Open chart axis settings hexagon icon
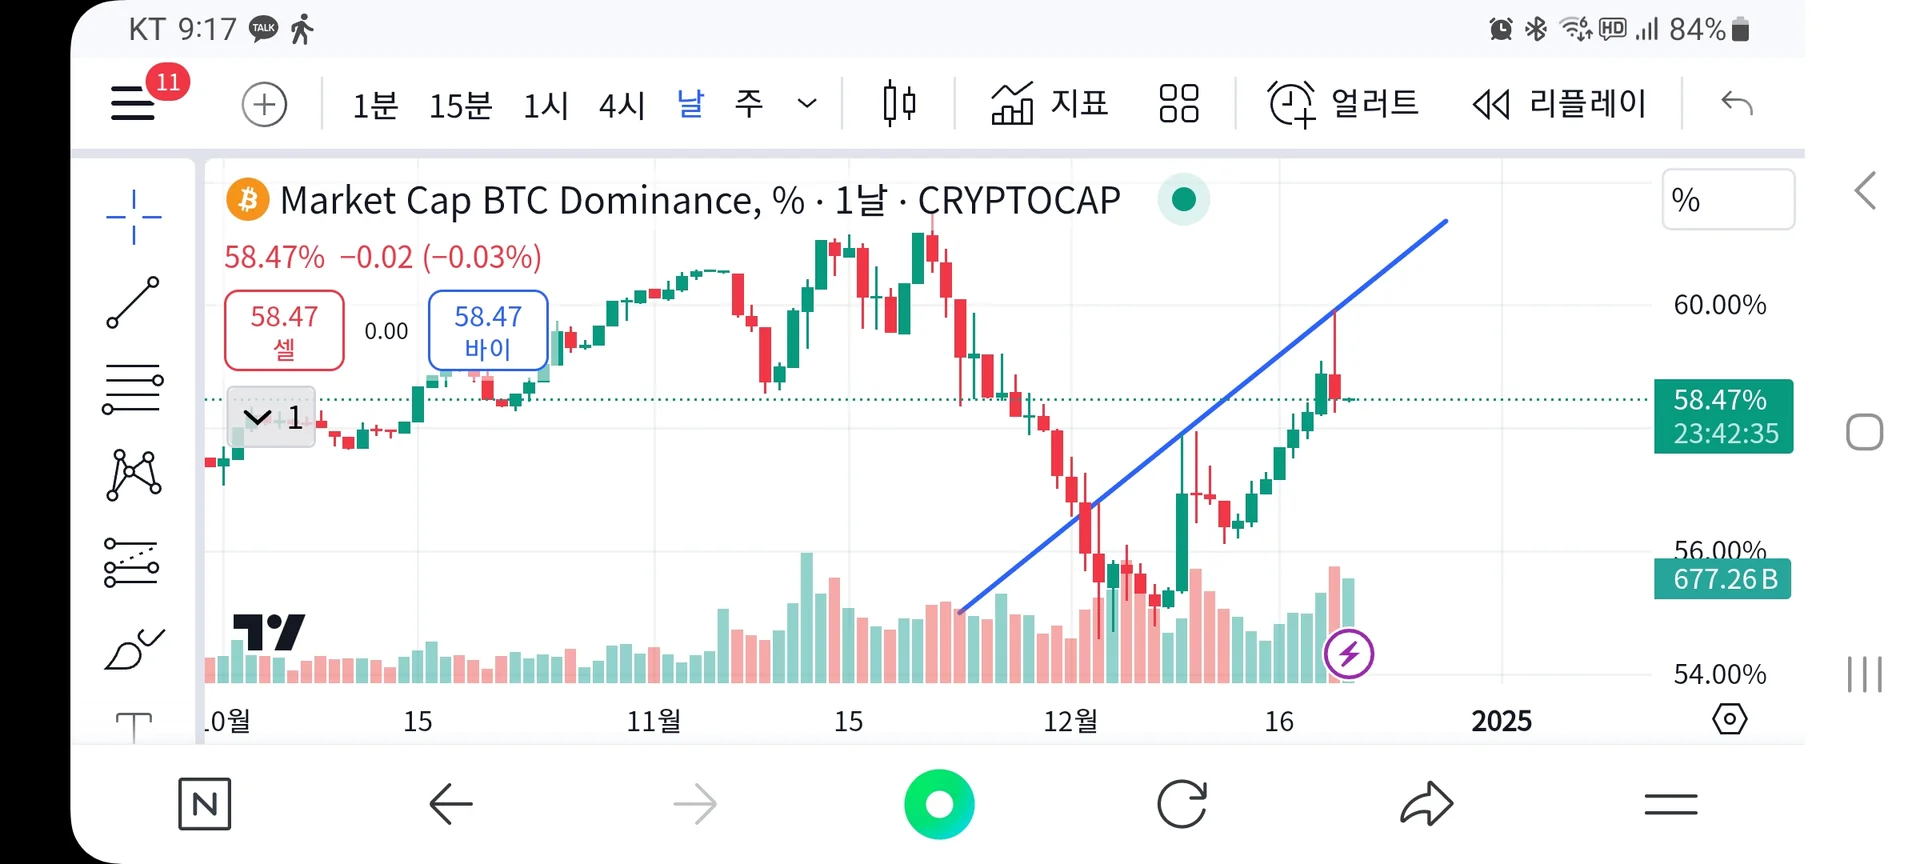This screenshot has width=1920, height=864. [1729, 719]
